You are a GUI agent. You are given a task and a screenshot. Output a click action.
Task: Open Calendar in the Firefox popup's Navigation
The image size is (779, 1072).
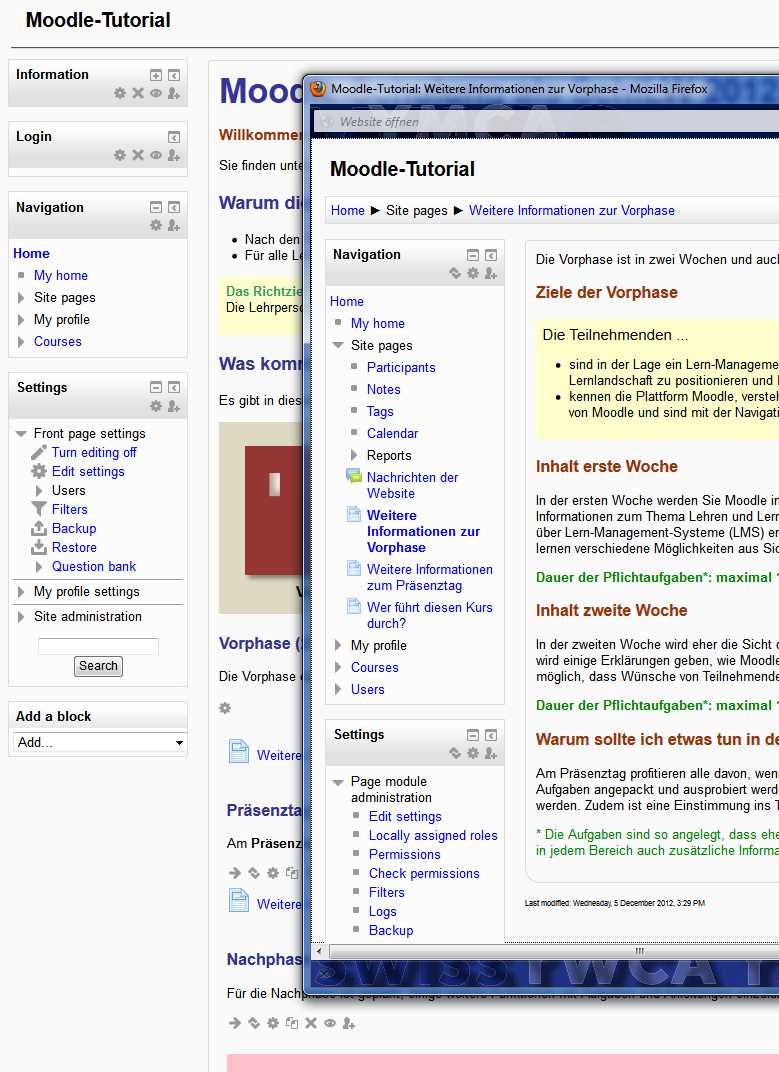click(393, 433)
